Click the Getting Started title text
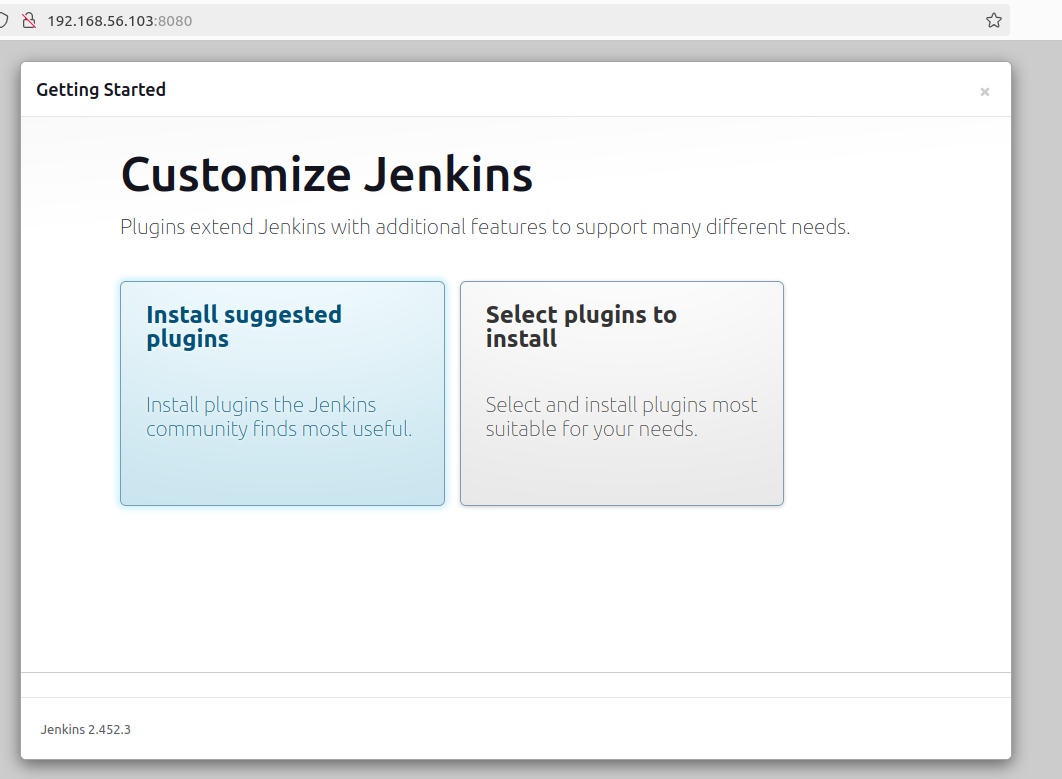The image size is (1062, 779). [x=101, y=89]
